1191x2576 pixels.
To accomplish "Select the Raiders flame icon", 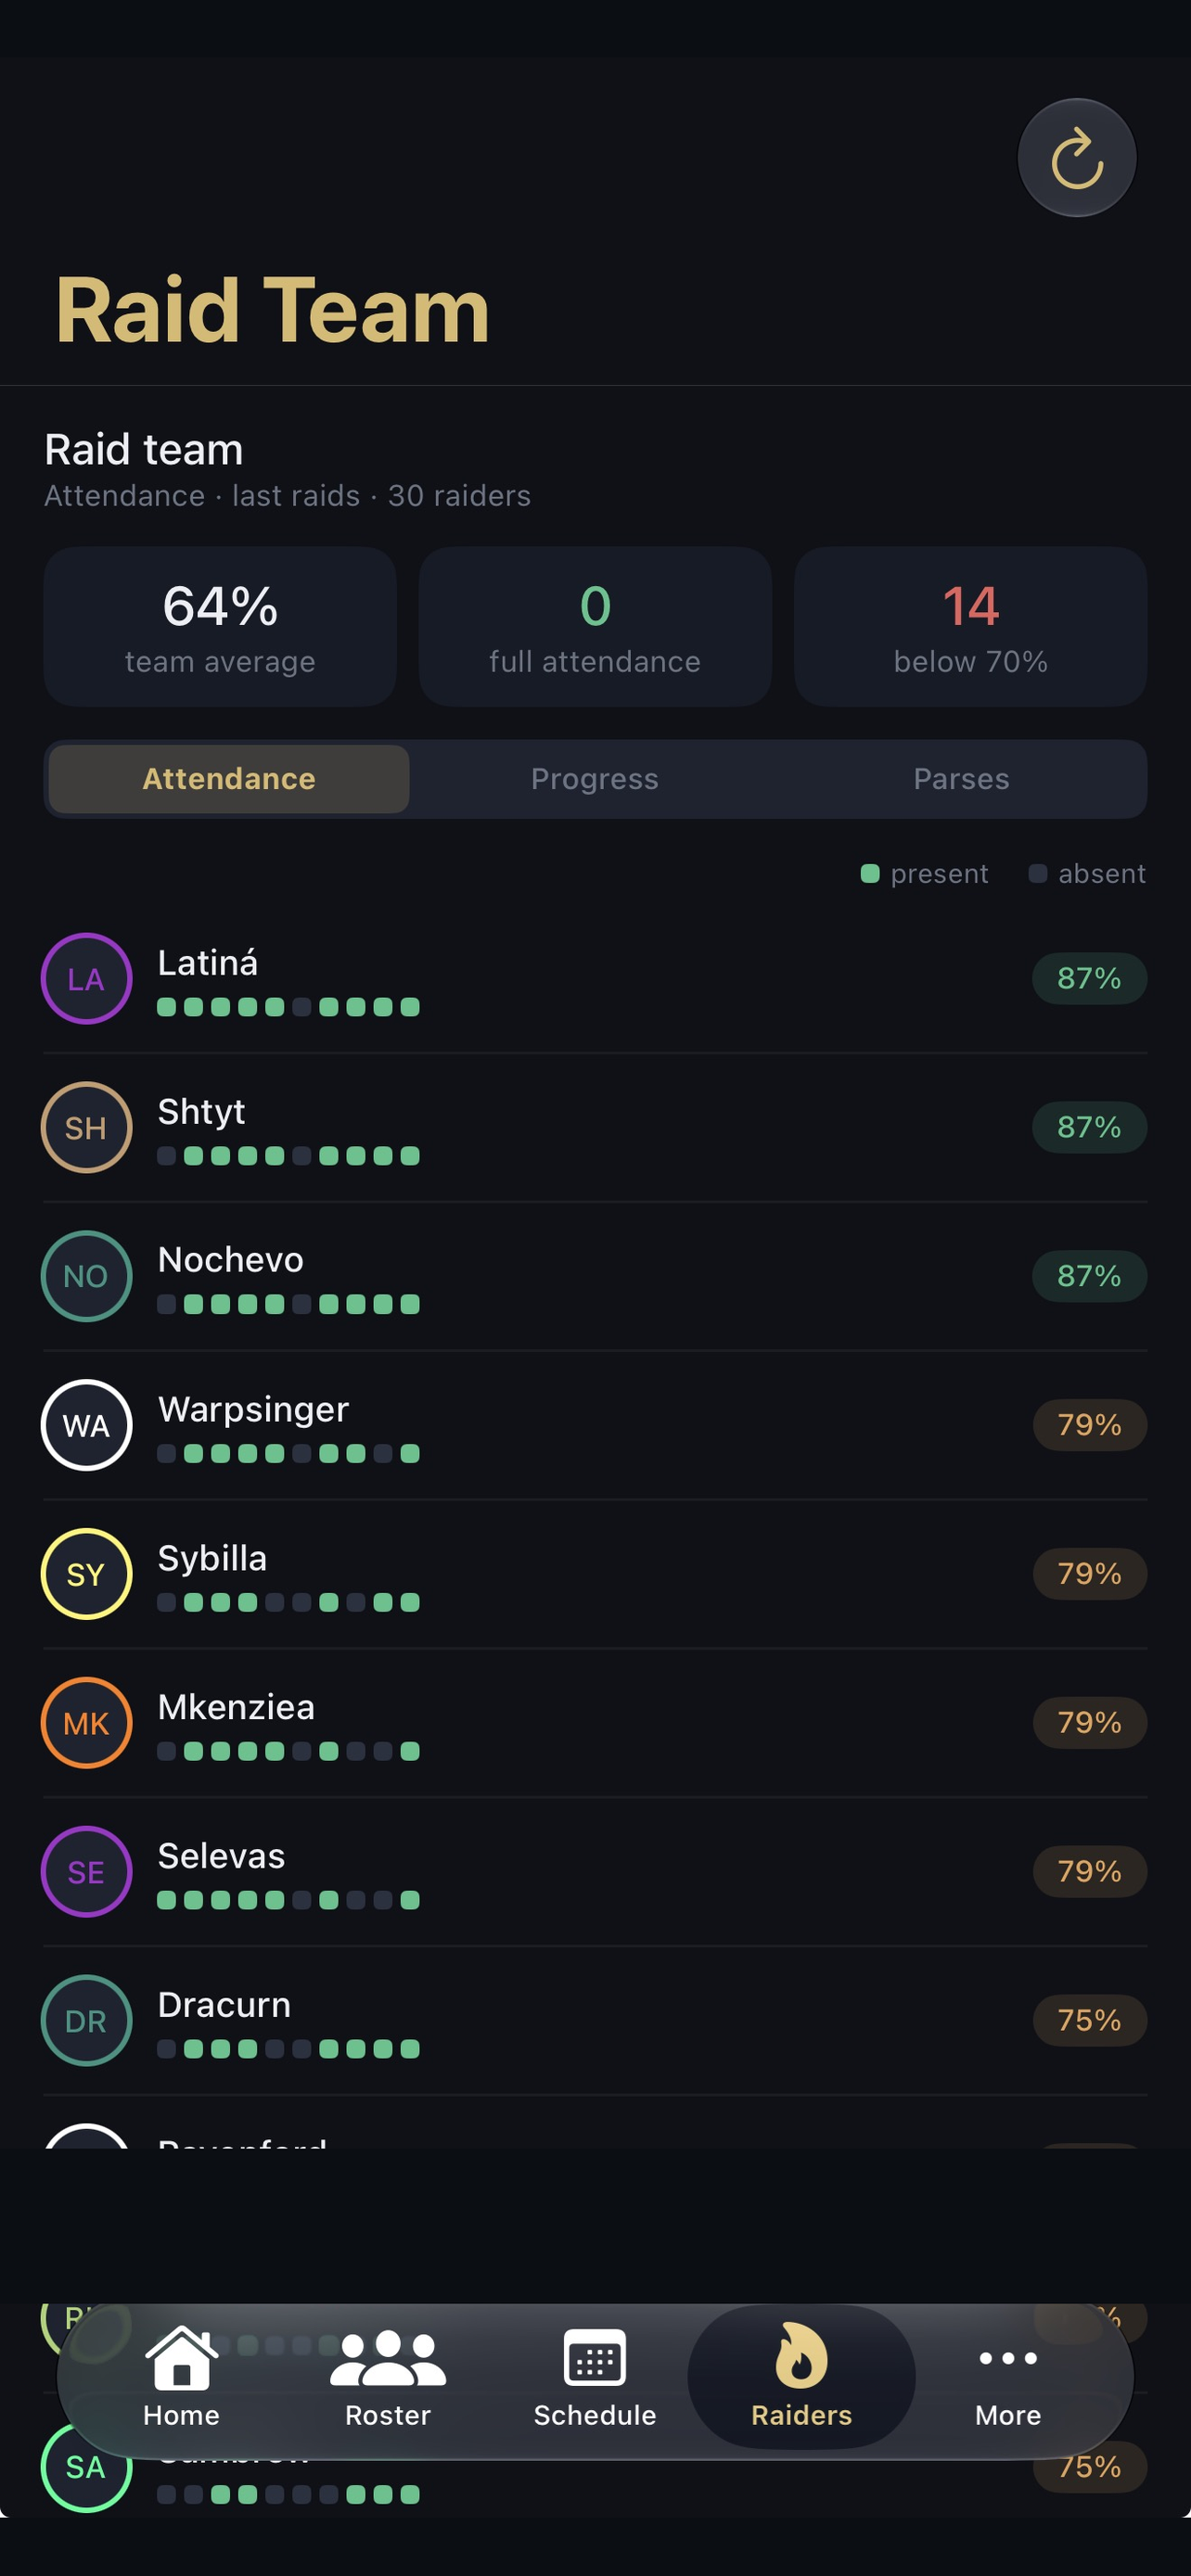I will pos(801,2354).
